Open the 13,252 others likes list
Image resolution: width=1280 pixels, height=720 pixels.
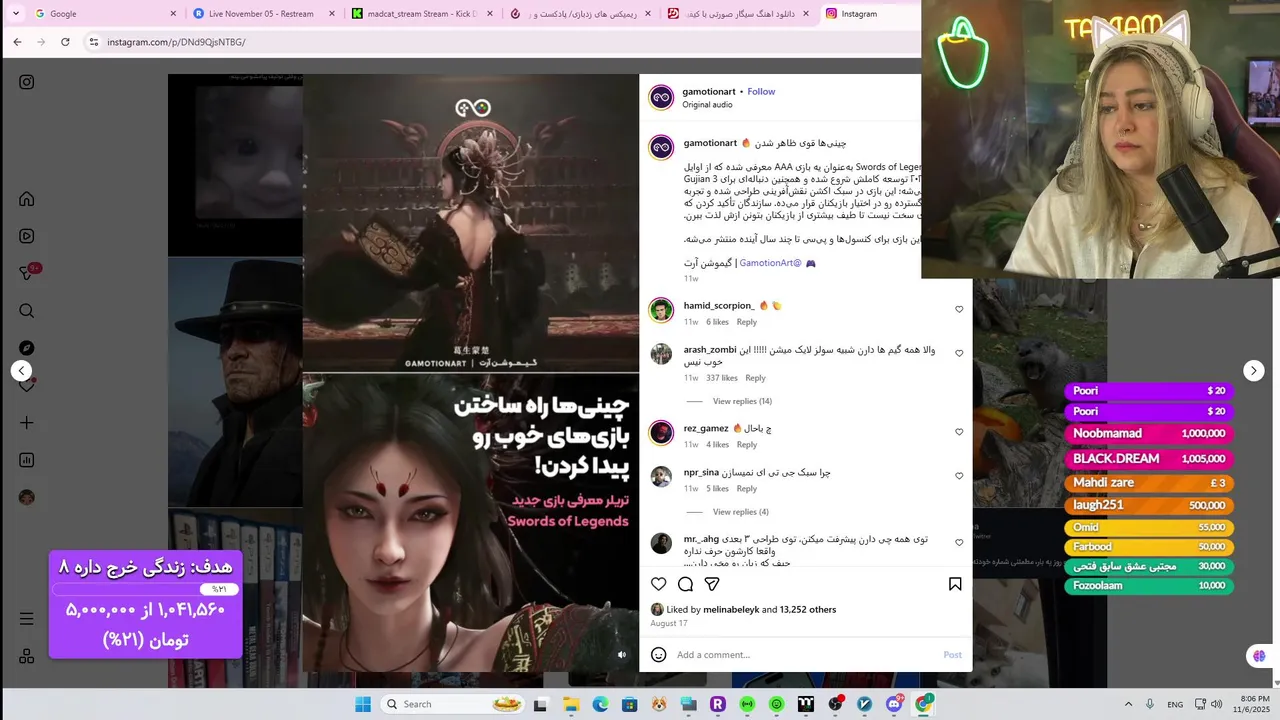(x=808, y=610)
